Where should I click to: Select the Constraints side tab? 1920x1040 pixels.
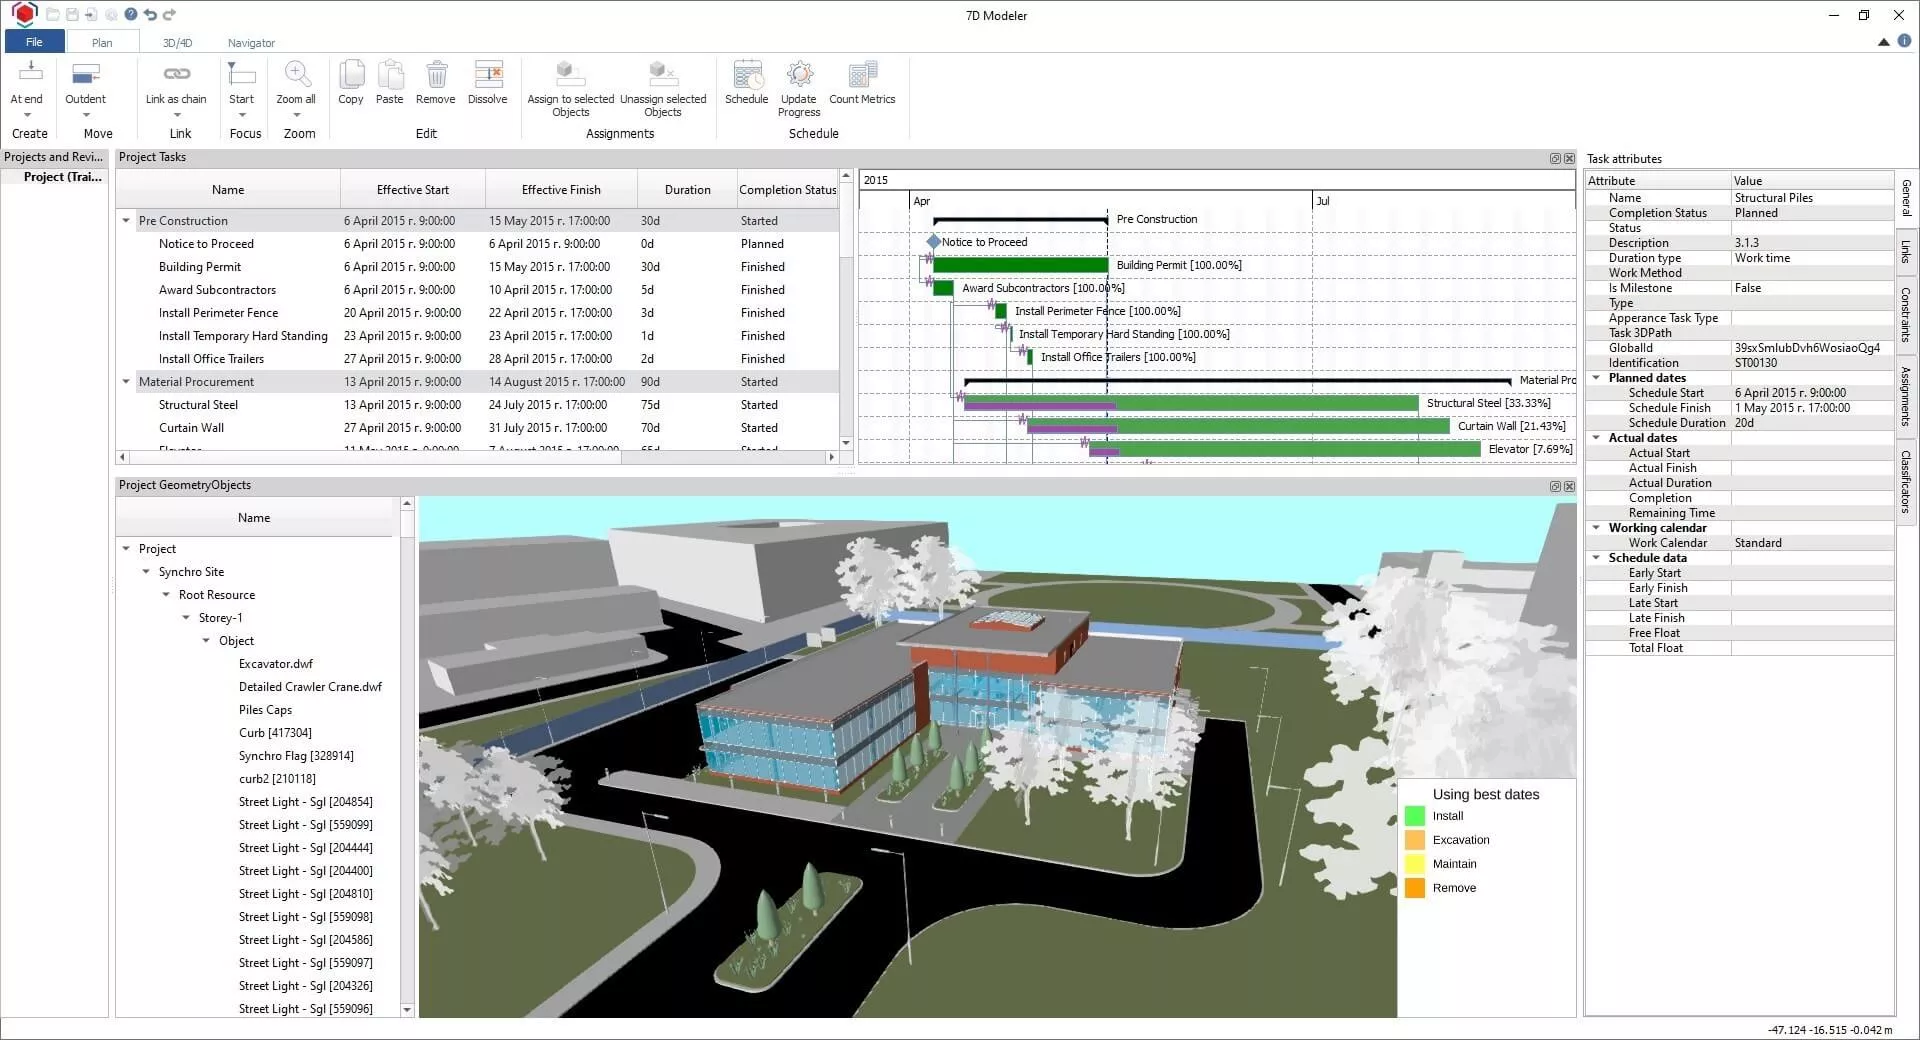click(1906, 315)
